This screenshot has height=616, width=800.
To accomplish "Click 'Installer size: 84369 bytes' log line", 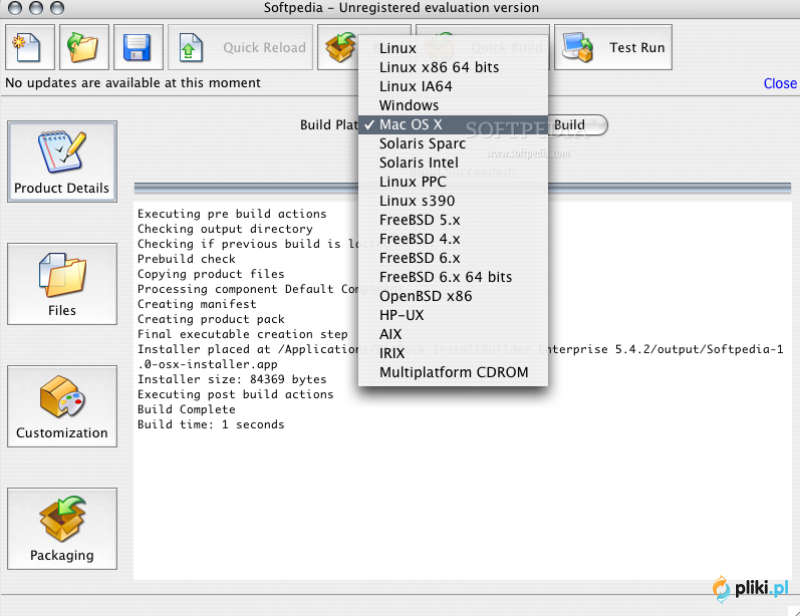I will 232,379.
